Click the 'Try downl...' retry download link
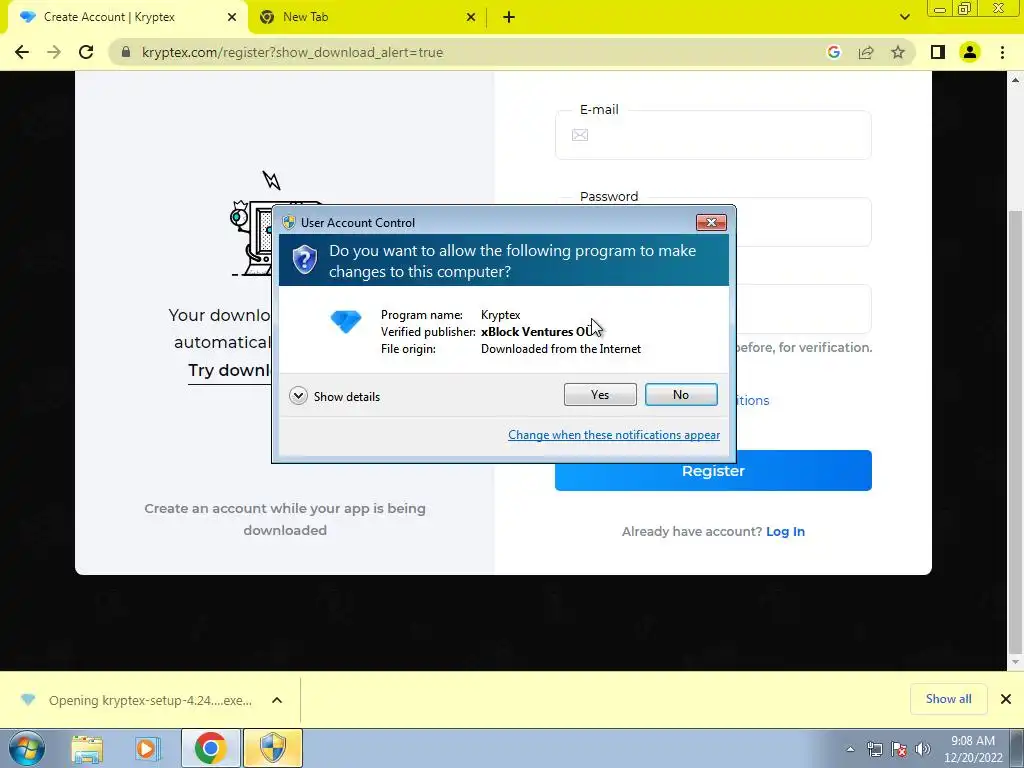The width and height of the screenshot is (1024, 768). click(229, 370)
